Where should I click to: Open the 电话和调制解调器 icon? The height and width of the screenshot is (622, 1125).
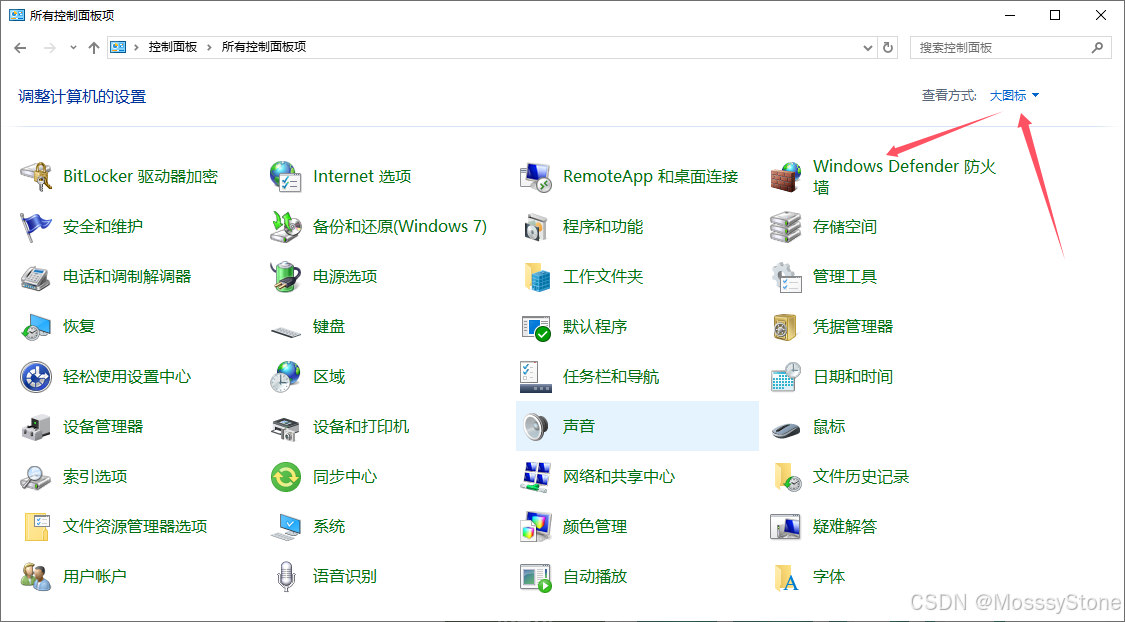(x=36, y=277)
